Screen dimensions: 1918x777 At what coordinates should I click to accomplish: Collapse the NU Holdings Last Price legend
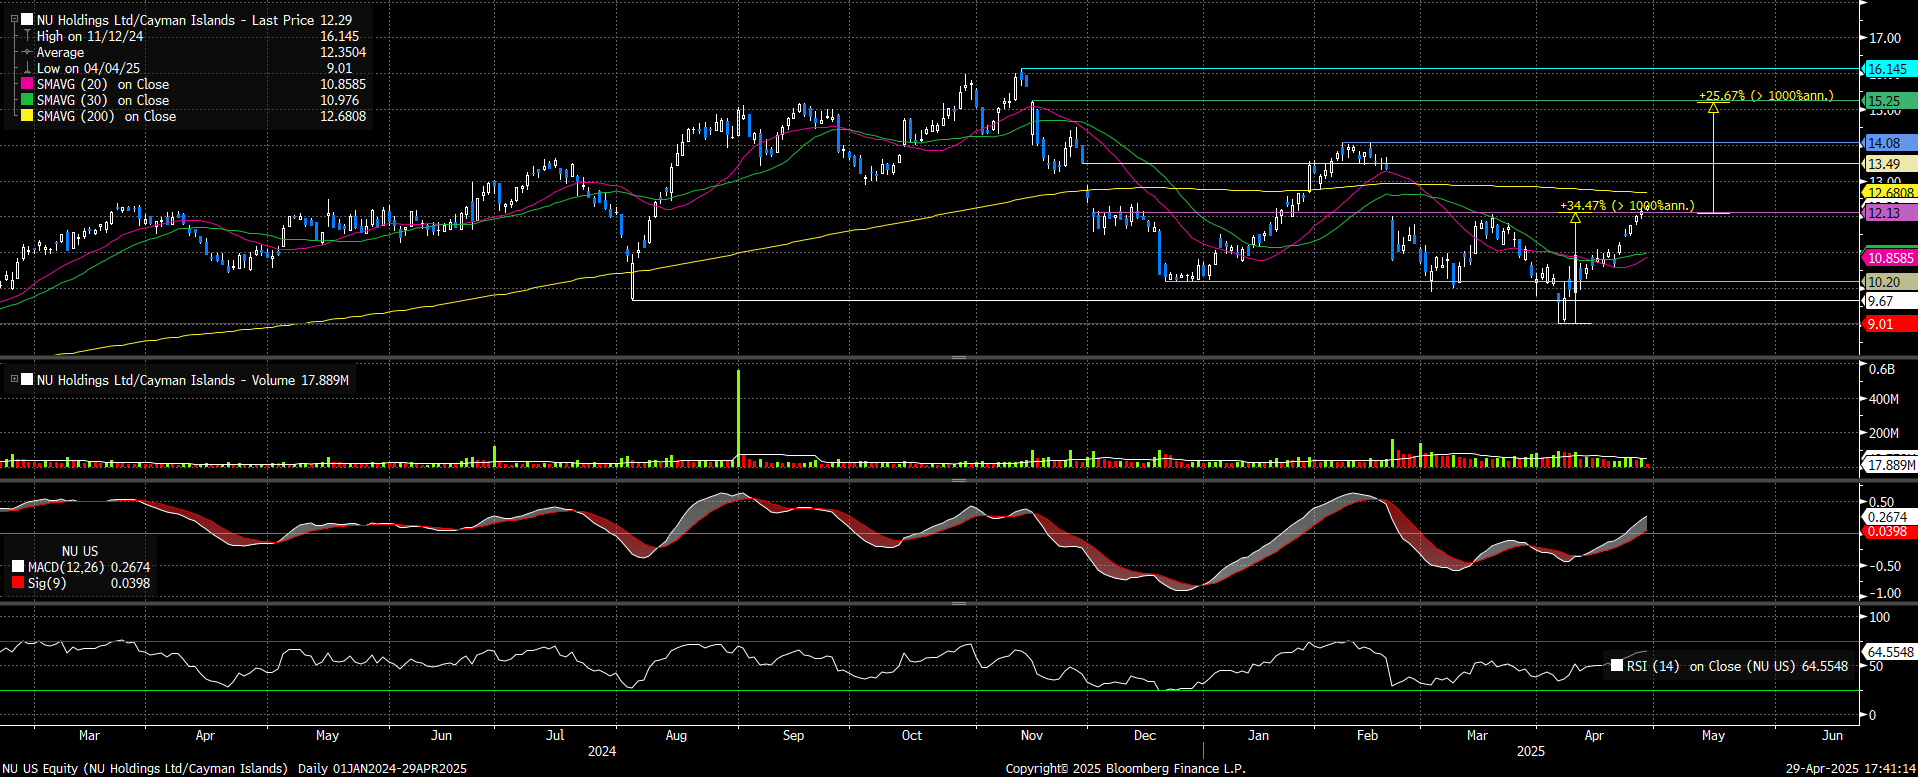[x=14, y=19]
